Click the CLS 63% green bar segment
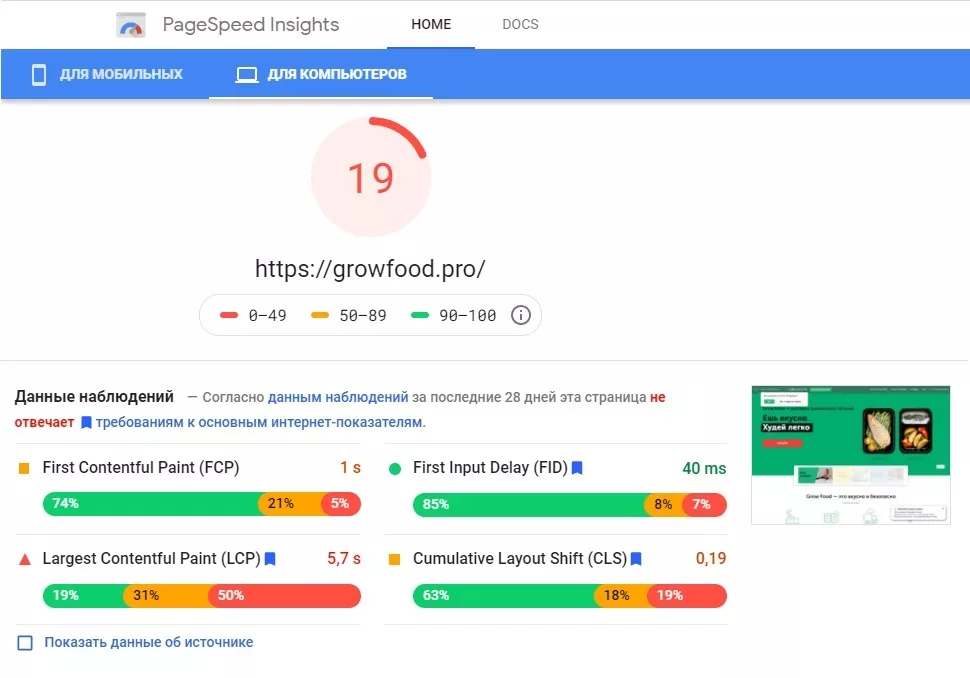The width and height of the screenshot is (970, 678). [505, 596]
